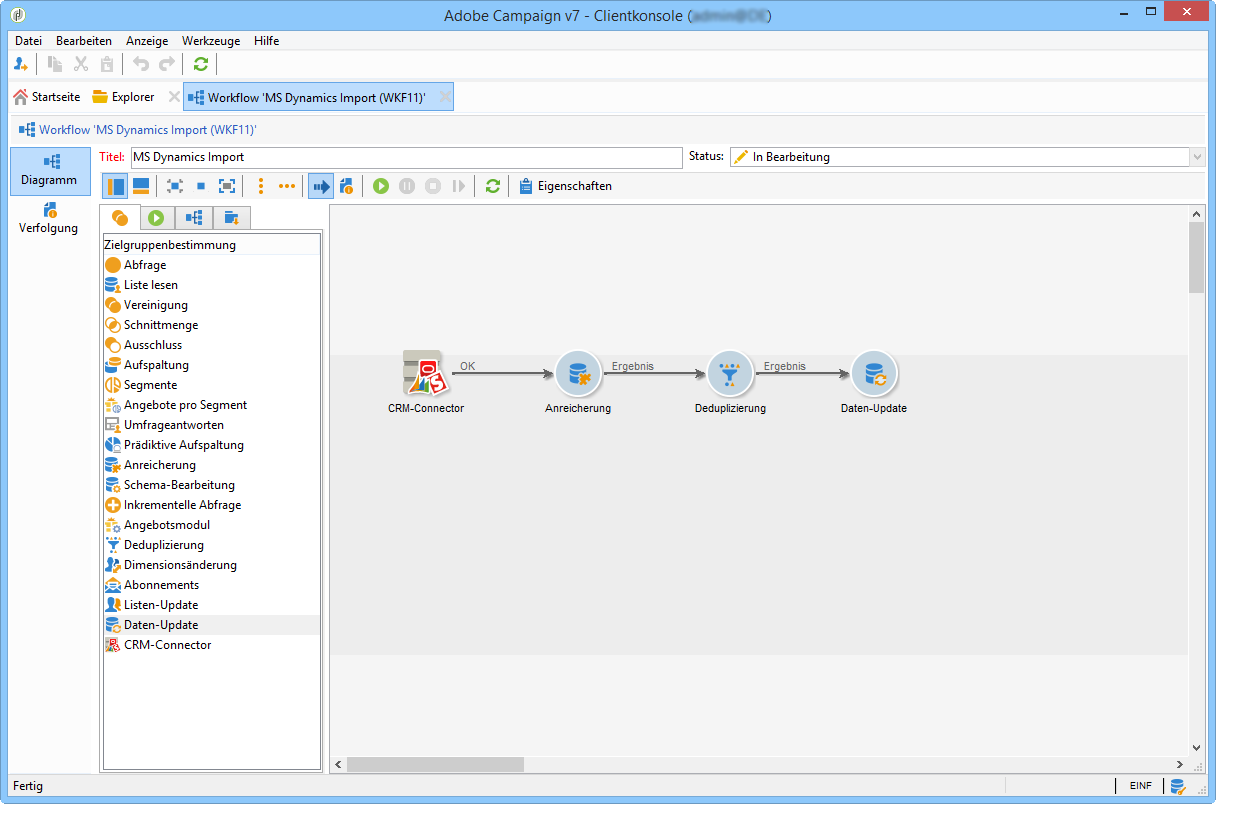This screenshot has width=1233, height=822.
Task: Click the Titel input field
Action: tap(406, 157)
